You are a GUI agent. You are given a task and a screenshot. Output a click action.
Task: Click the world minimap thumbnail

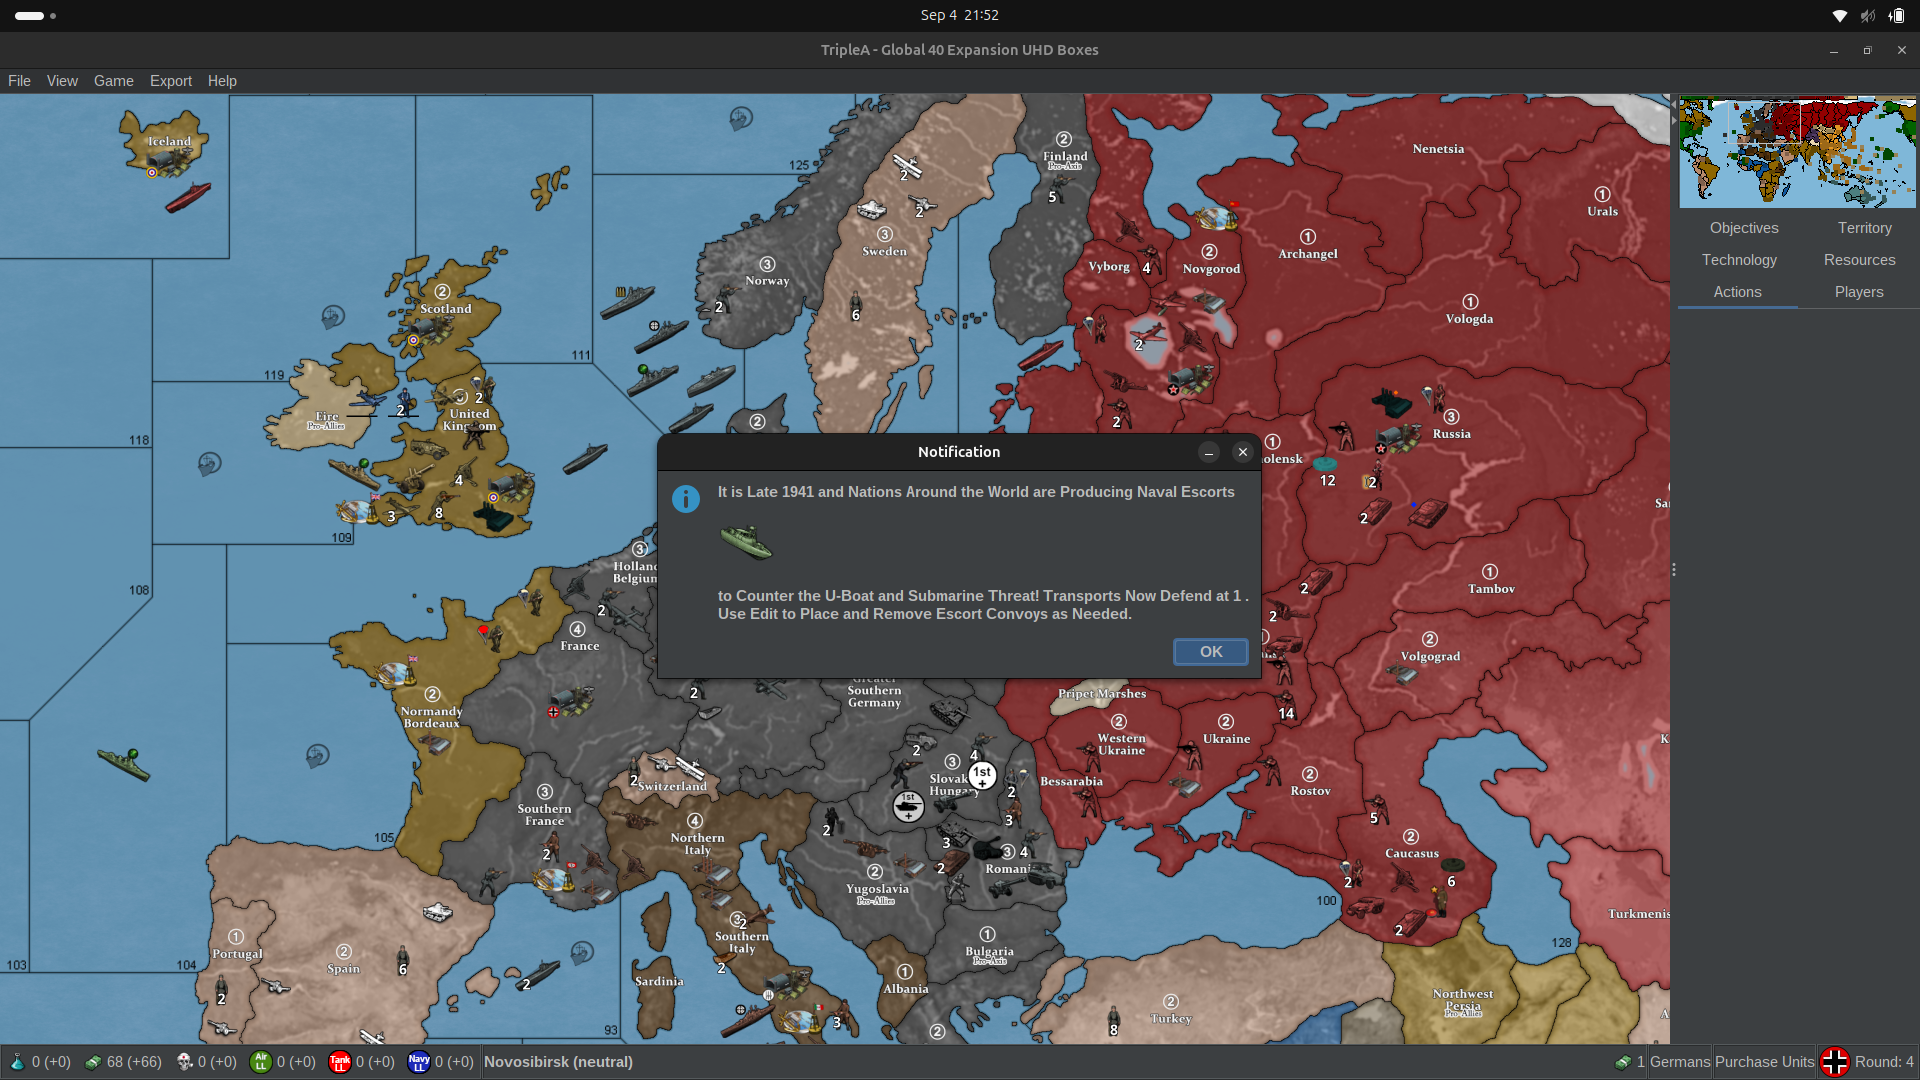click(x=1797, y=152)
